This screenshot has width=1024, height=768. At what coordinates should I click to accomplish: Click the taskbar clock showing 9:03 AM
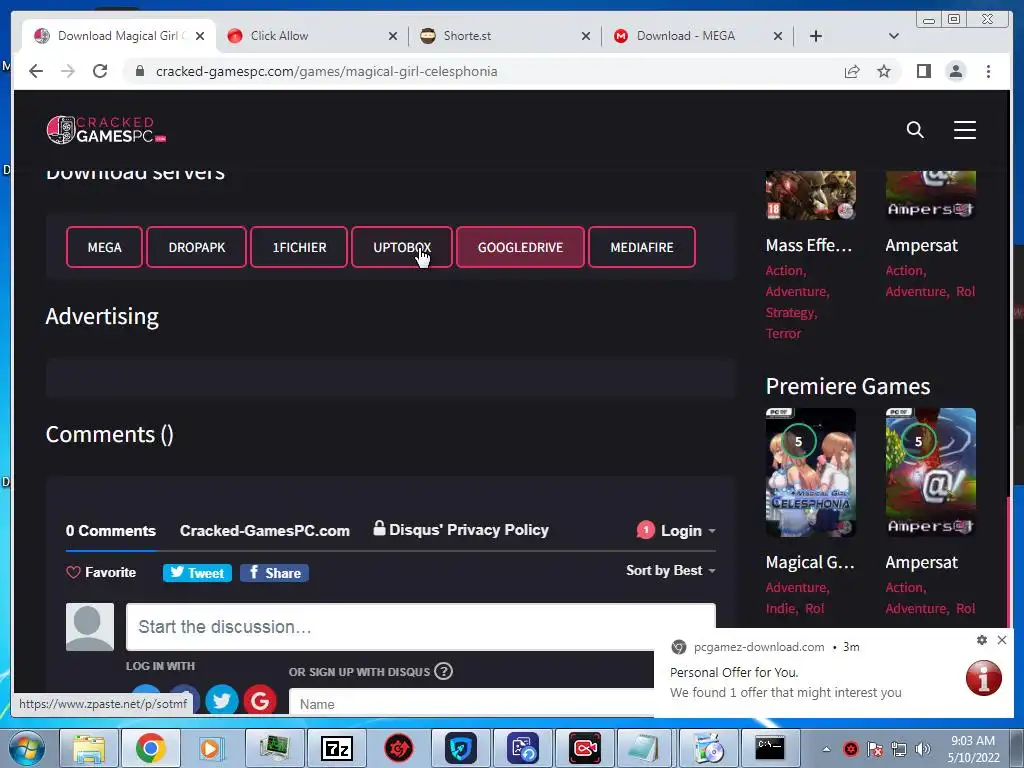(973, 749)
